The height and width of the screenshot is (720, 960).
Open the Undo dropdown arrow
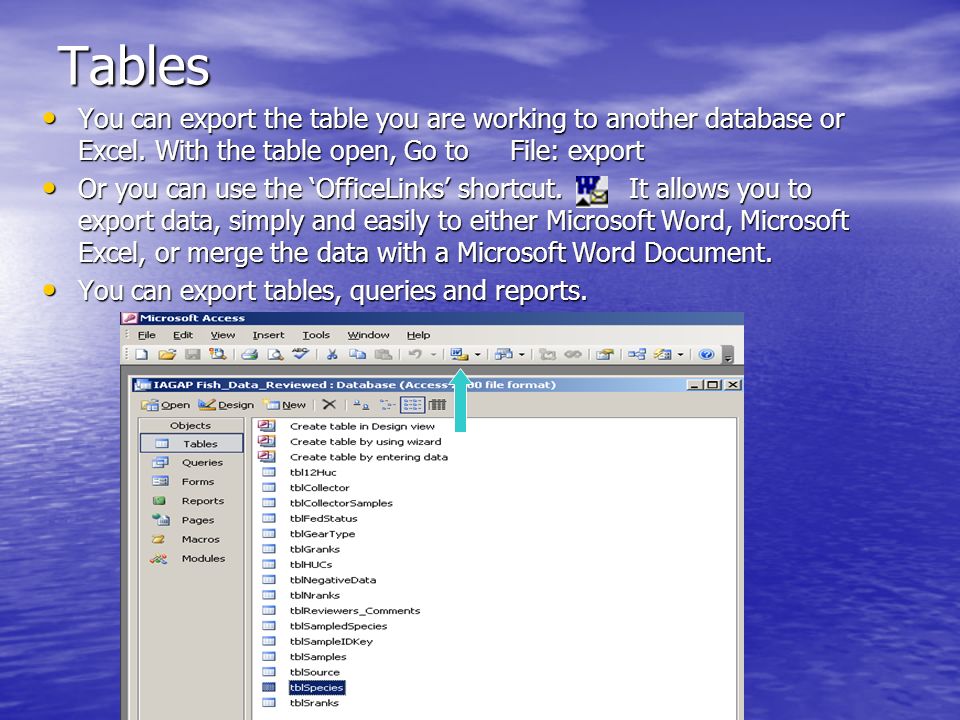pos(433,354)
